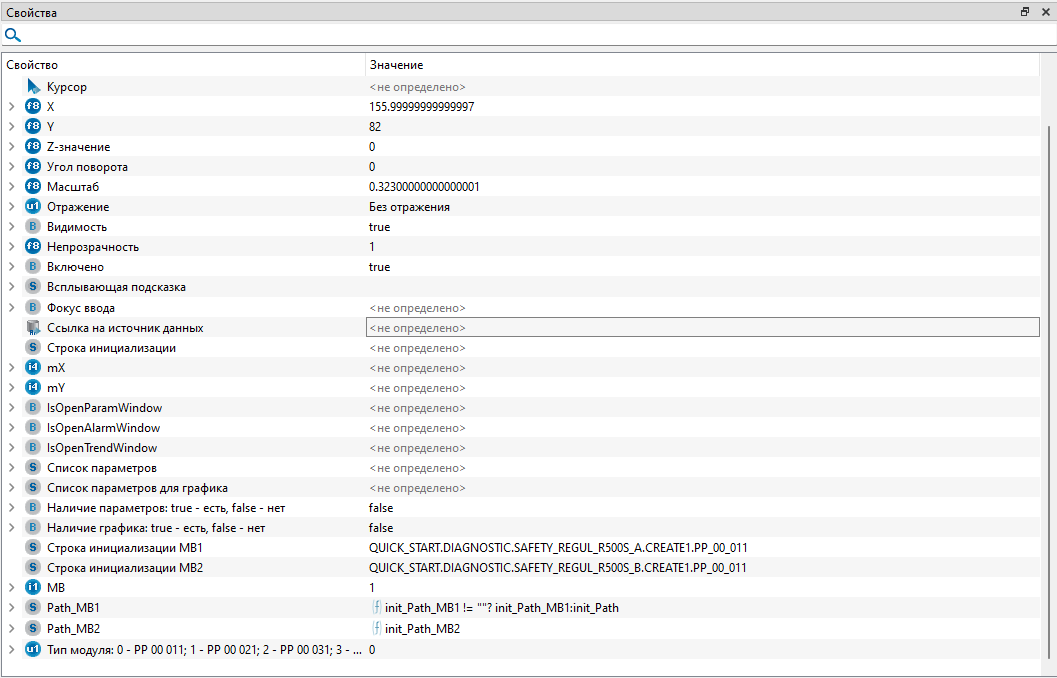The width and height of the screenshot is (1057, 678).
Task: Expand the X property row
Action: point(11,107)
